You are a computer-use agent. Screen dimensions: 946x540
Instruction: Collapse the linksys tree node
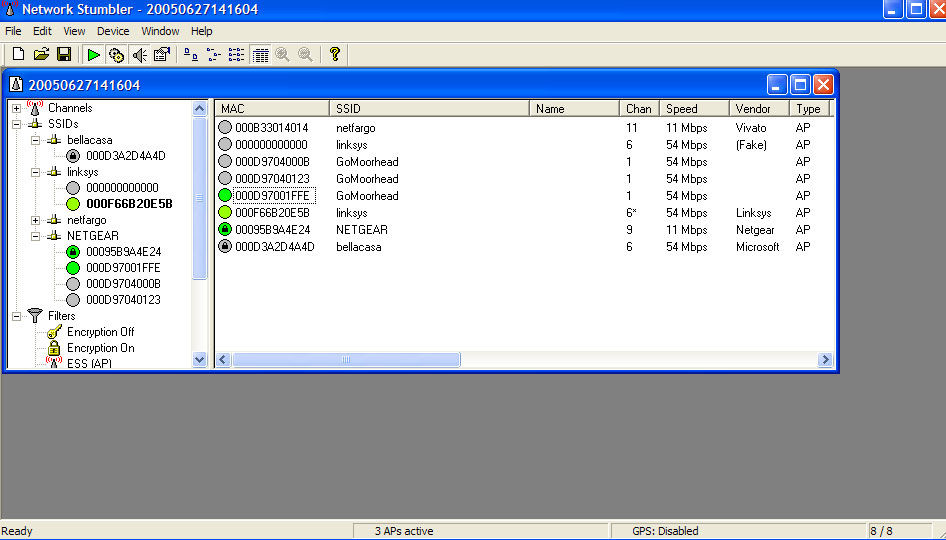36,172
